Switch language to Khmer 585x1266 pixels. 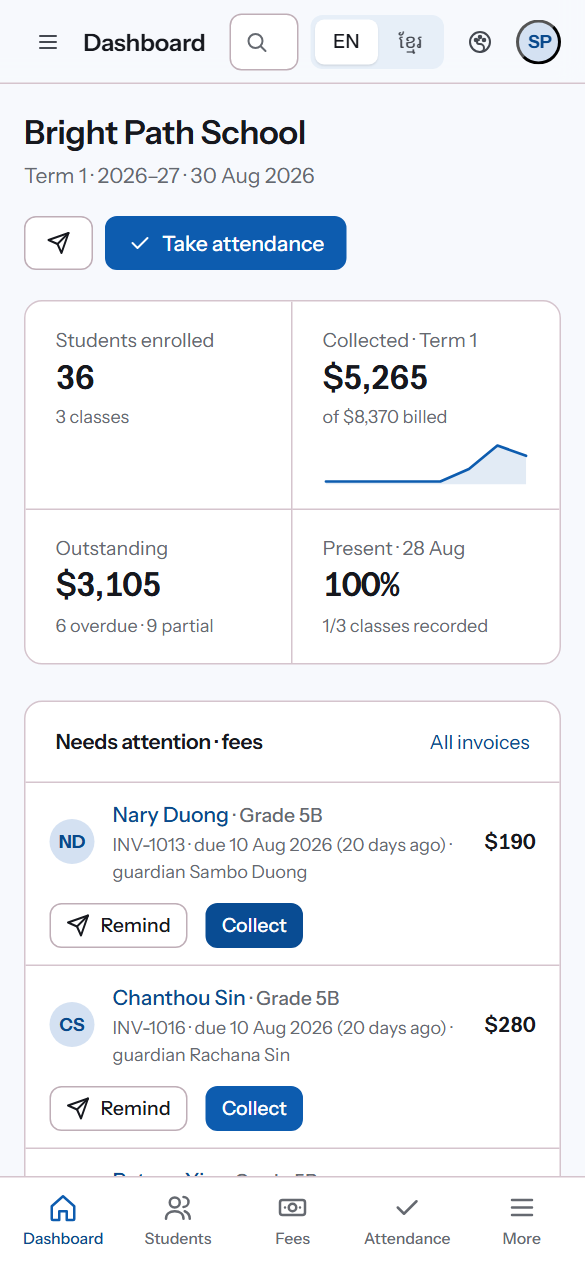409,42
